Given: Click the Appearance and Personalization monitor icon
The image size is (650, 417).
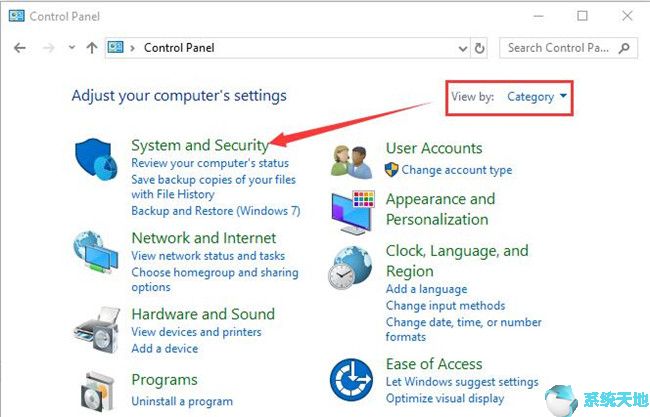Looking at the screenshot, I should 352,208.
